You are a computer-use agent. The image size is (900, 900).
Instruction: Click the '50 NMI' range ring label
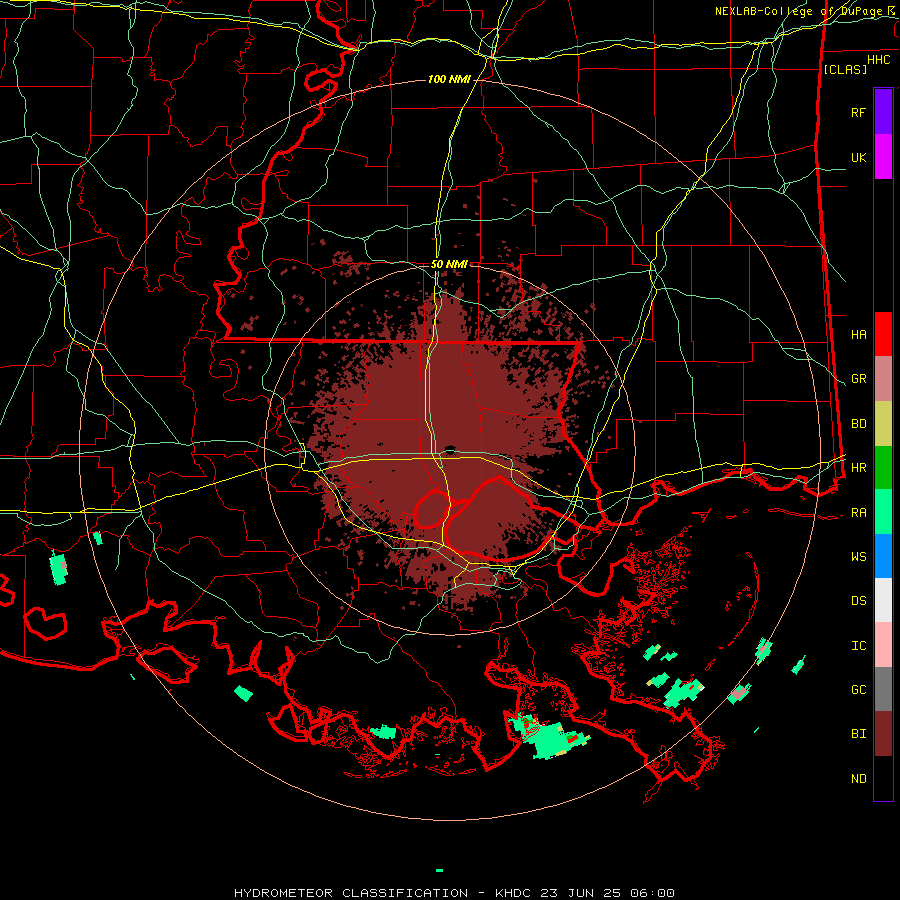(449, 264)
